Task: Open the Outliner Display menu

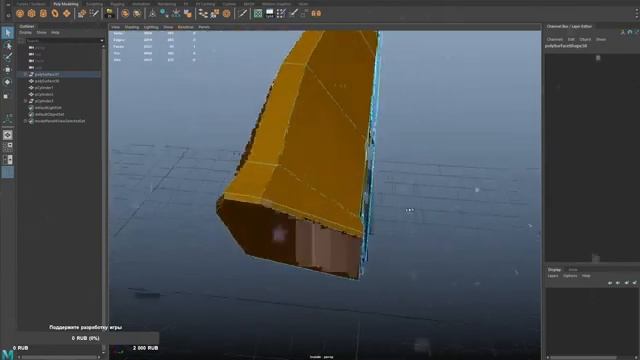Action: [25, 33]
